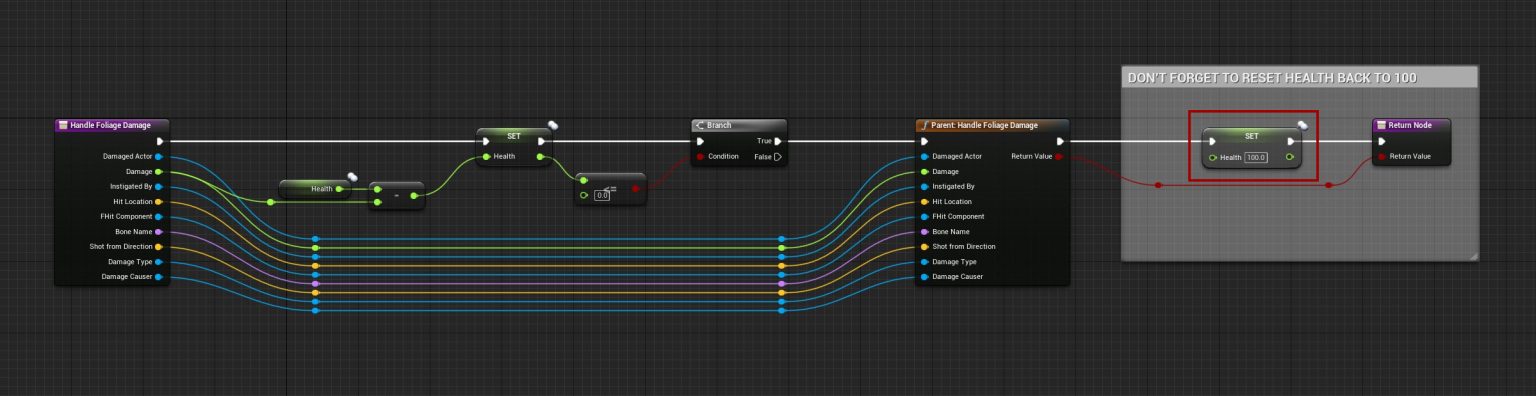Click Hit Location input pin on Parent node

[924, 201]
